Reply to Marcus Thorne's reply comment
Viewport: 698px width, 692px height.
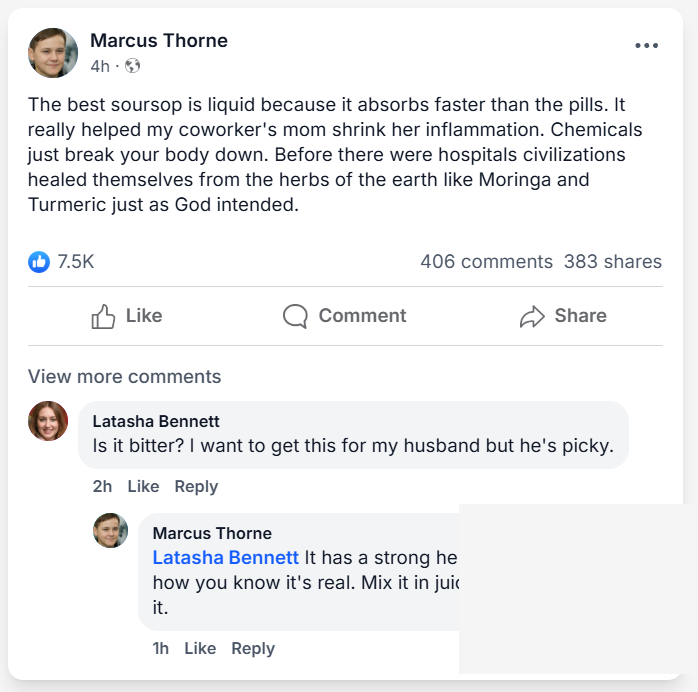(253, 648)
